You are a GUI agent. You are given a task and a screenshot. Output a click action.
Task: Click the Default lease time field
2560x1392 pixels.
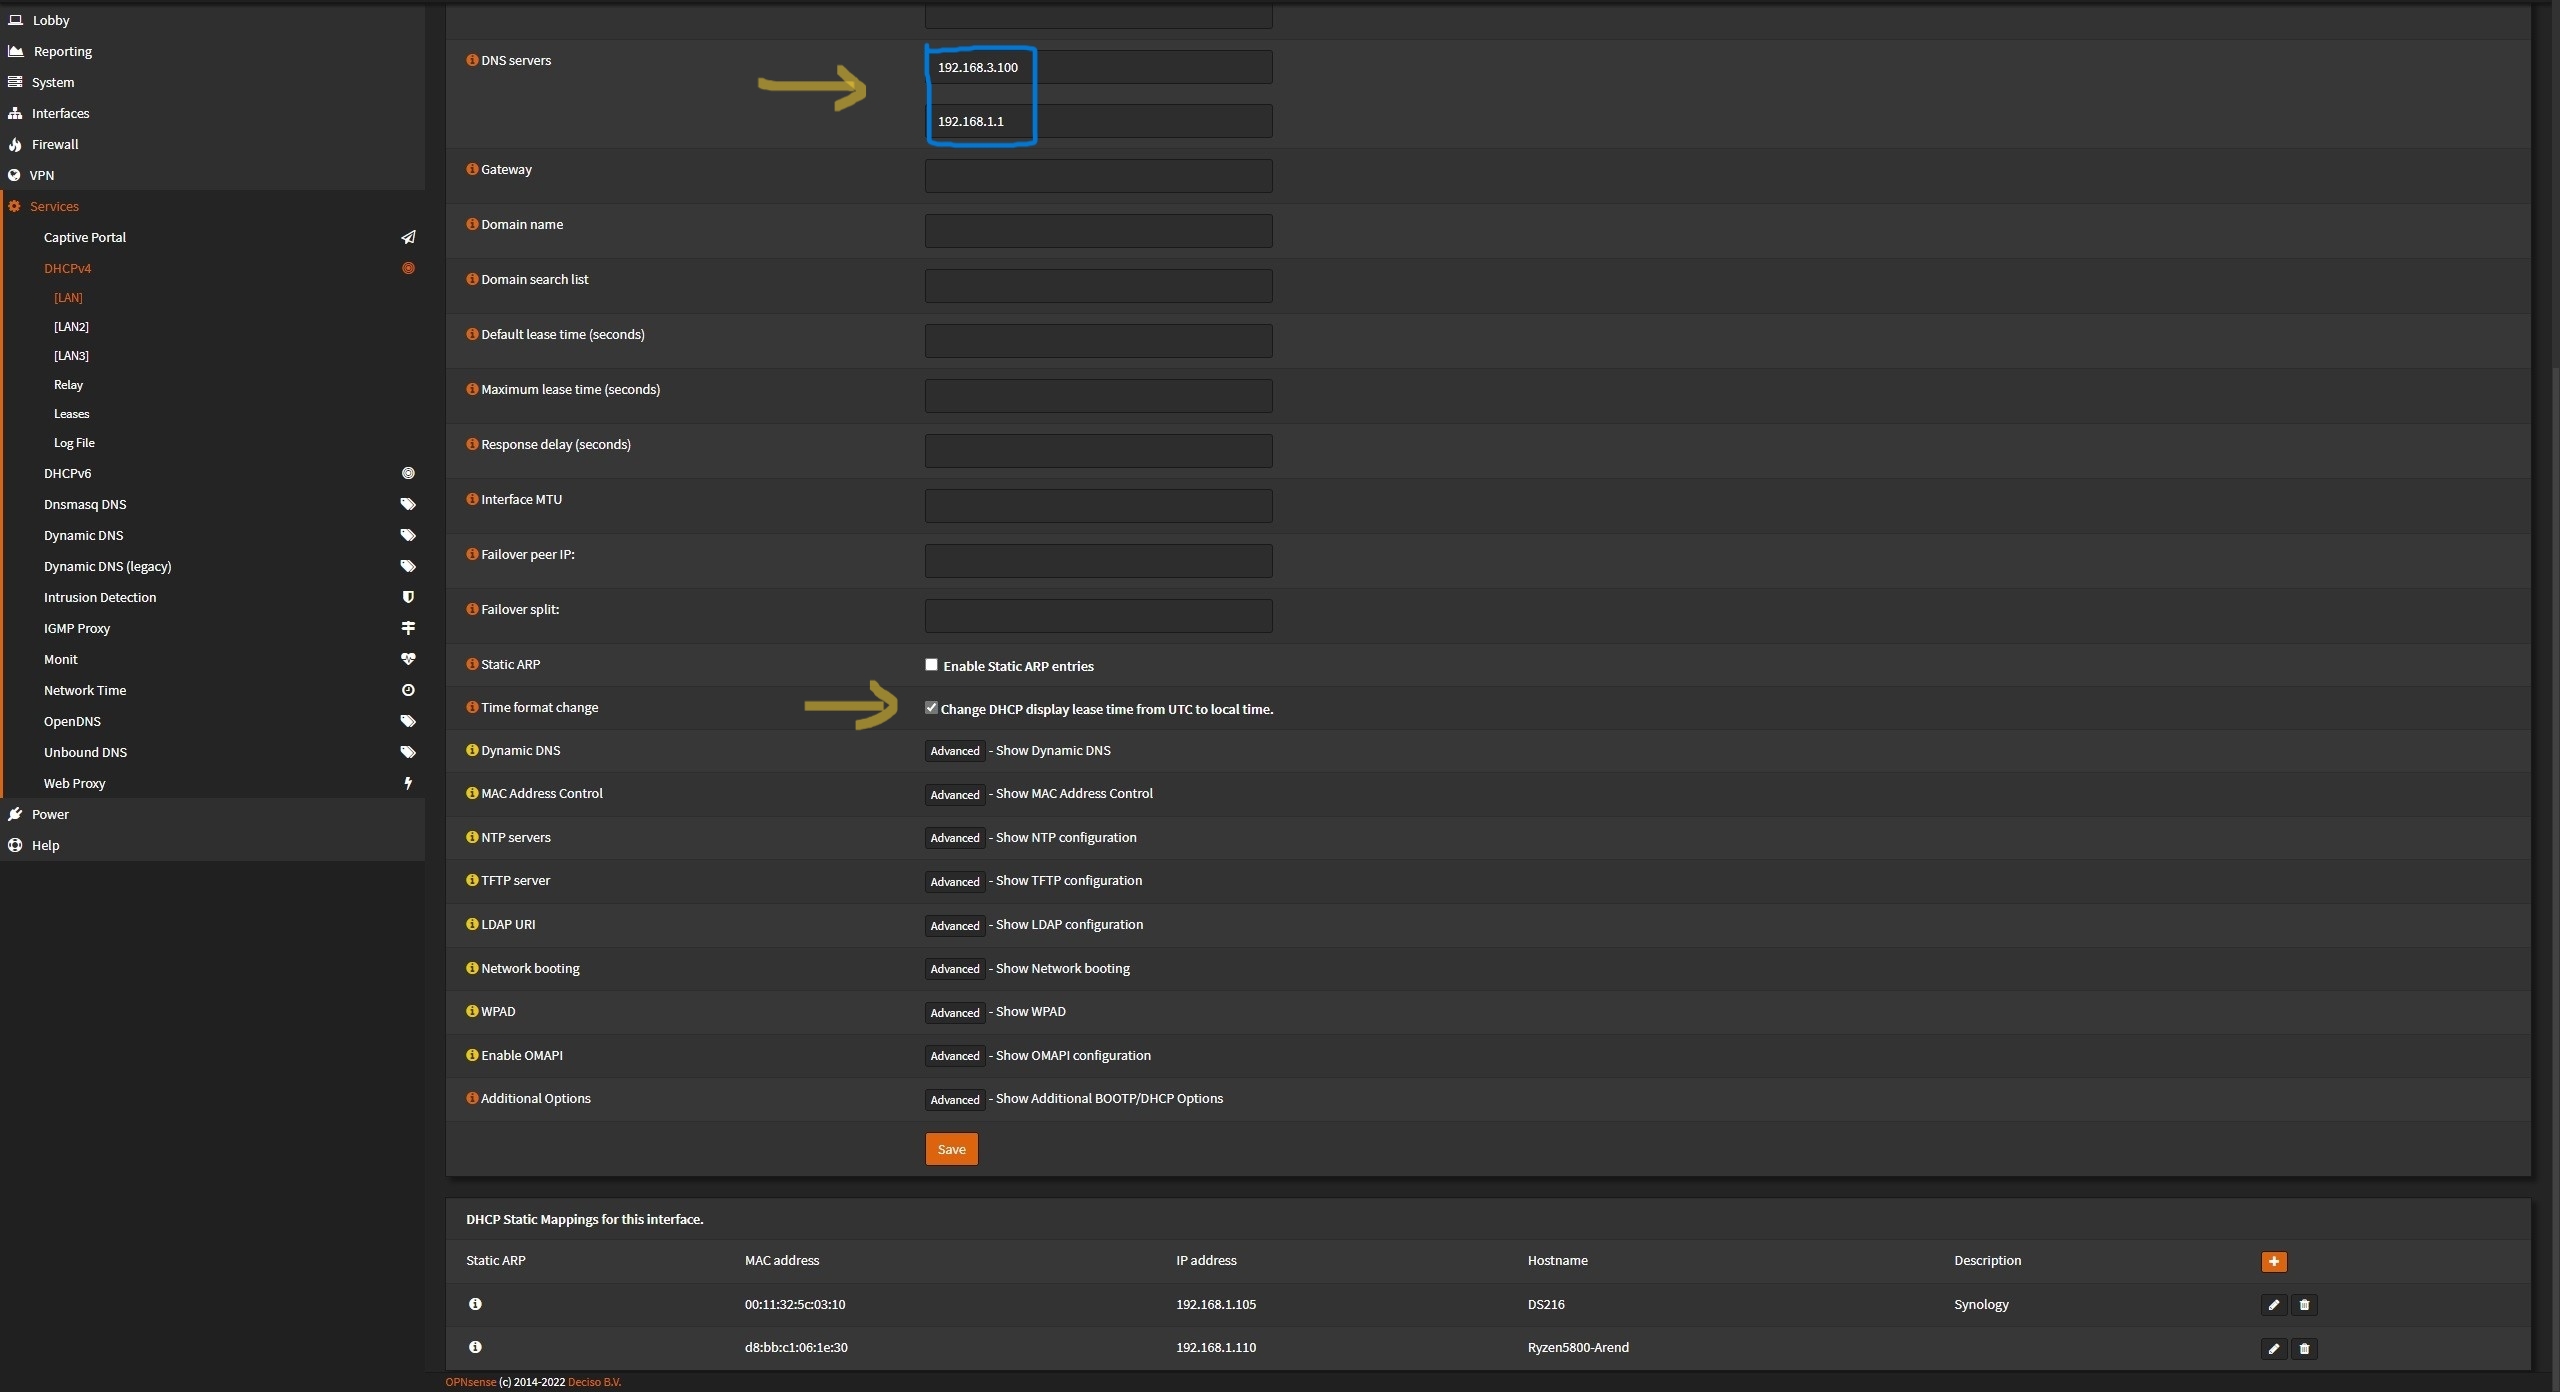pos(1098,341)
